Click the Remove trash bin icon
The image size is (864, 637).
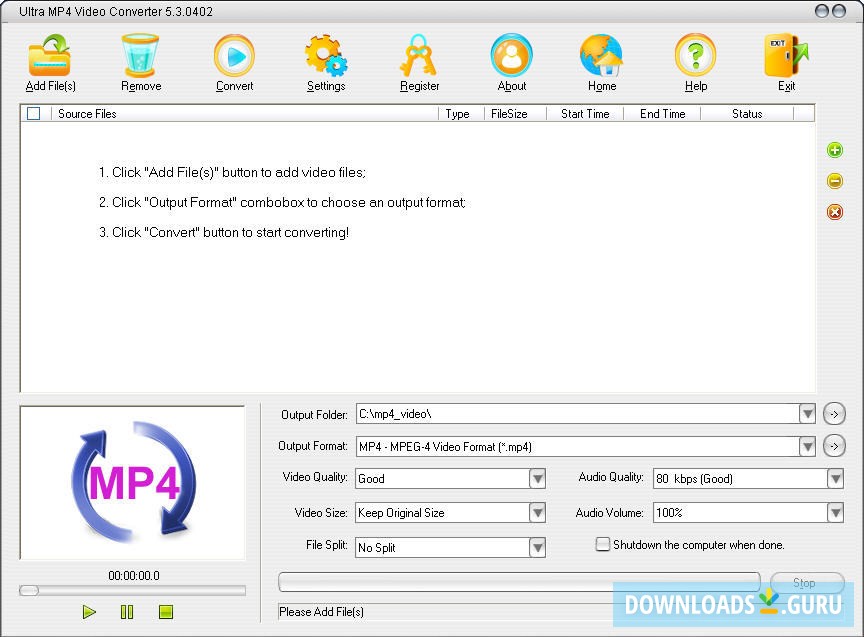pyautogui.click(x=141, y=55)
